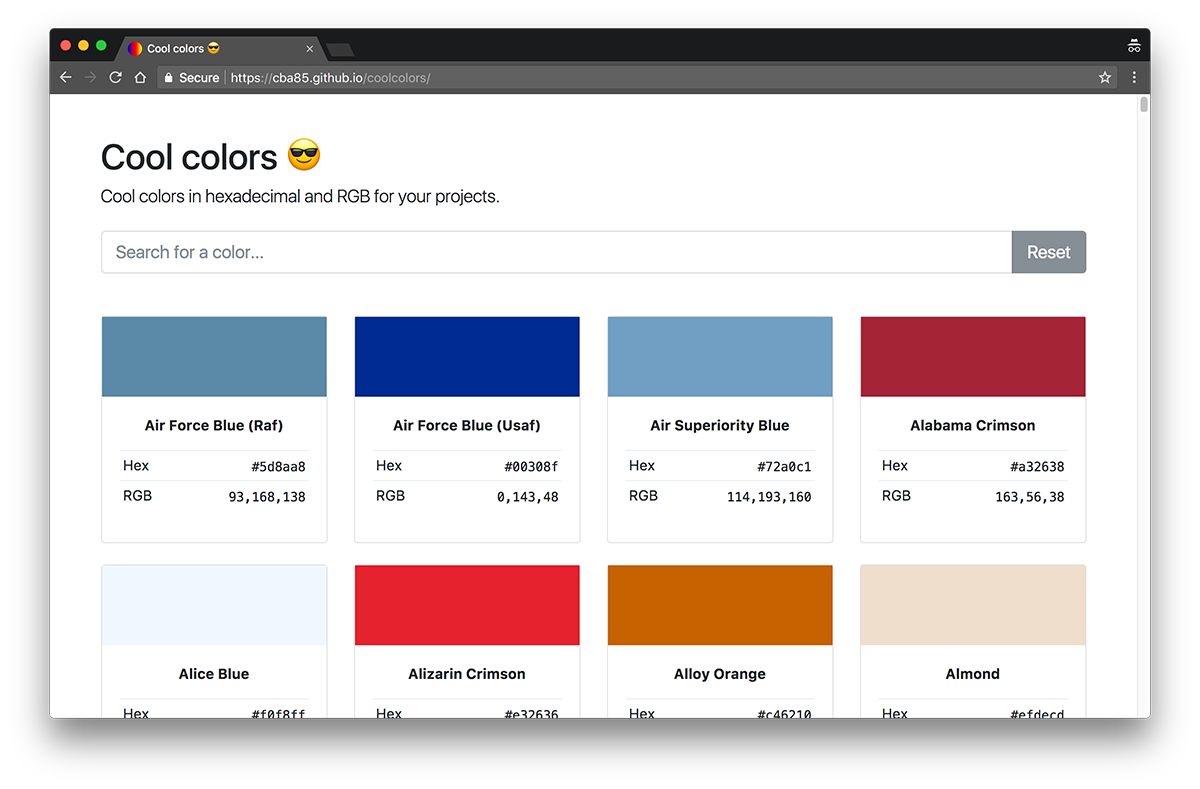Click the page vertical scrollbar
This screenshot has width=1200, height=789.
pyautogui.click(x=1144, y=105)
